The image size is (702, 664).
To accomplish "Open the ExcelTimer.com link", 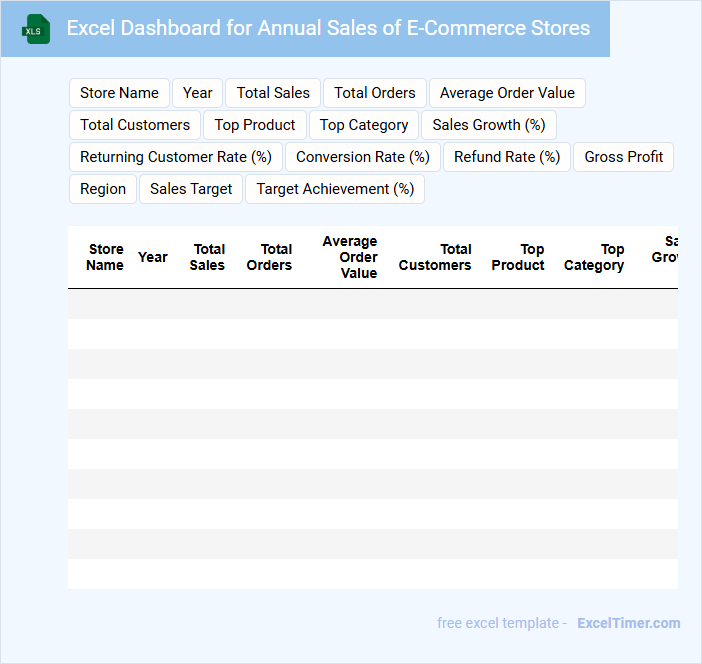I will 628,623.
